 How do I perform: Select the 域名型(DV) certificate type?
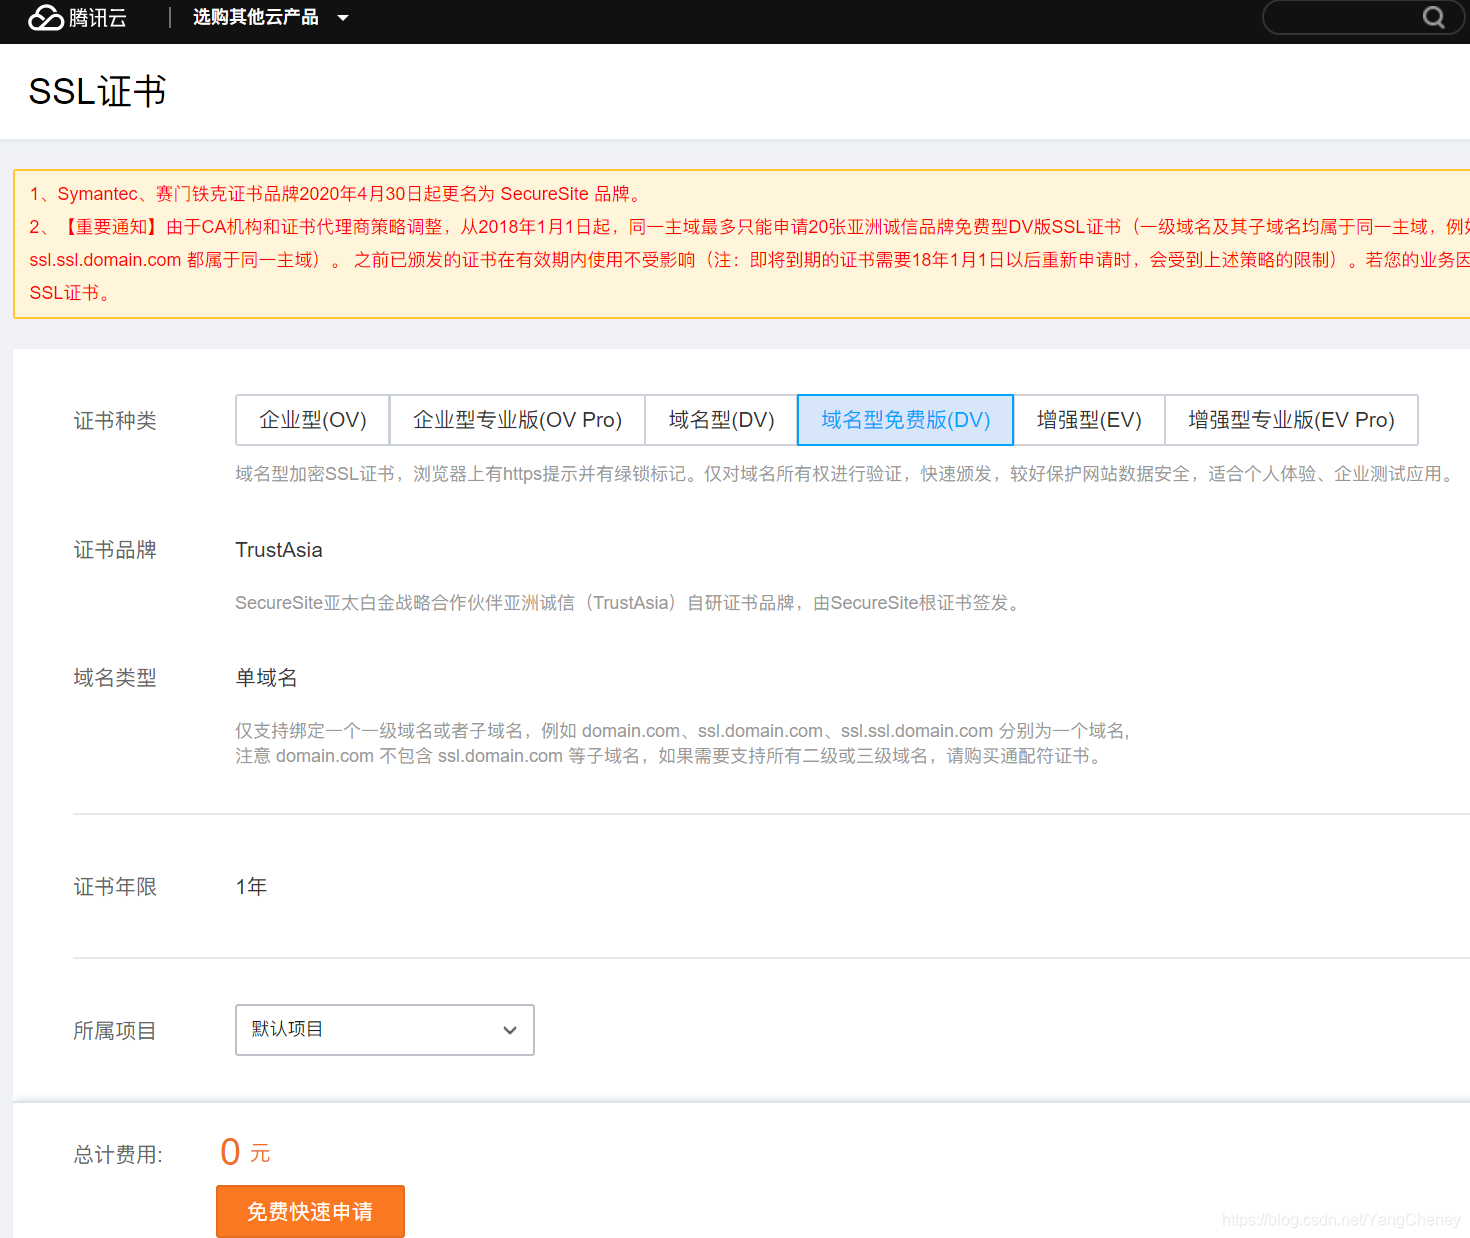(x=721, y=420)
